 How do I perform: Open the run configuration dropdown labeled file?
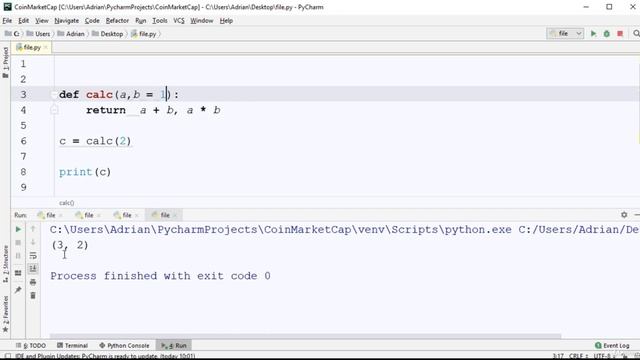click(565, 33)
